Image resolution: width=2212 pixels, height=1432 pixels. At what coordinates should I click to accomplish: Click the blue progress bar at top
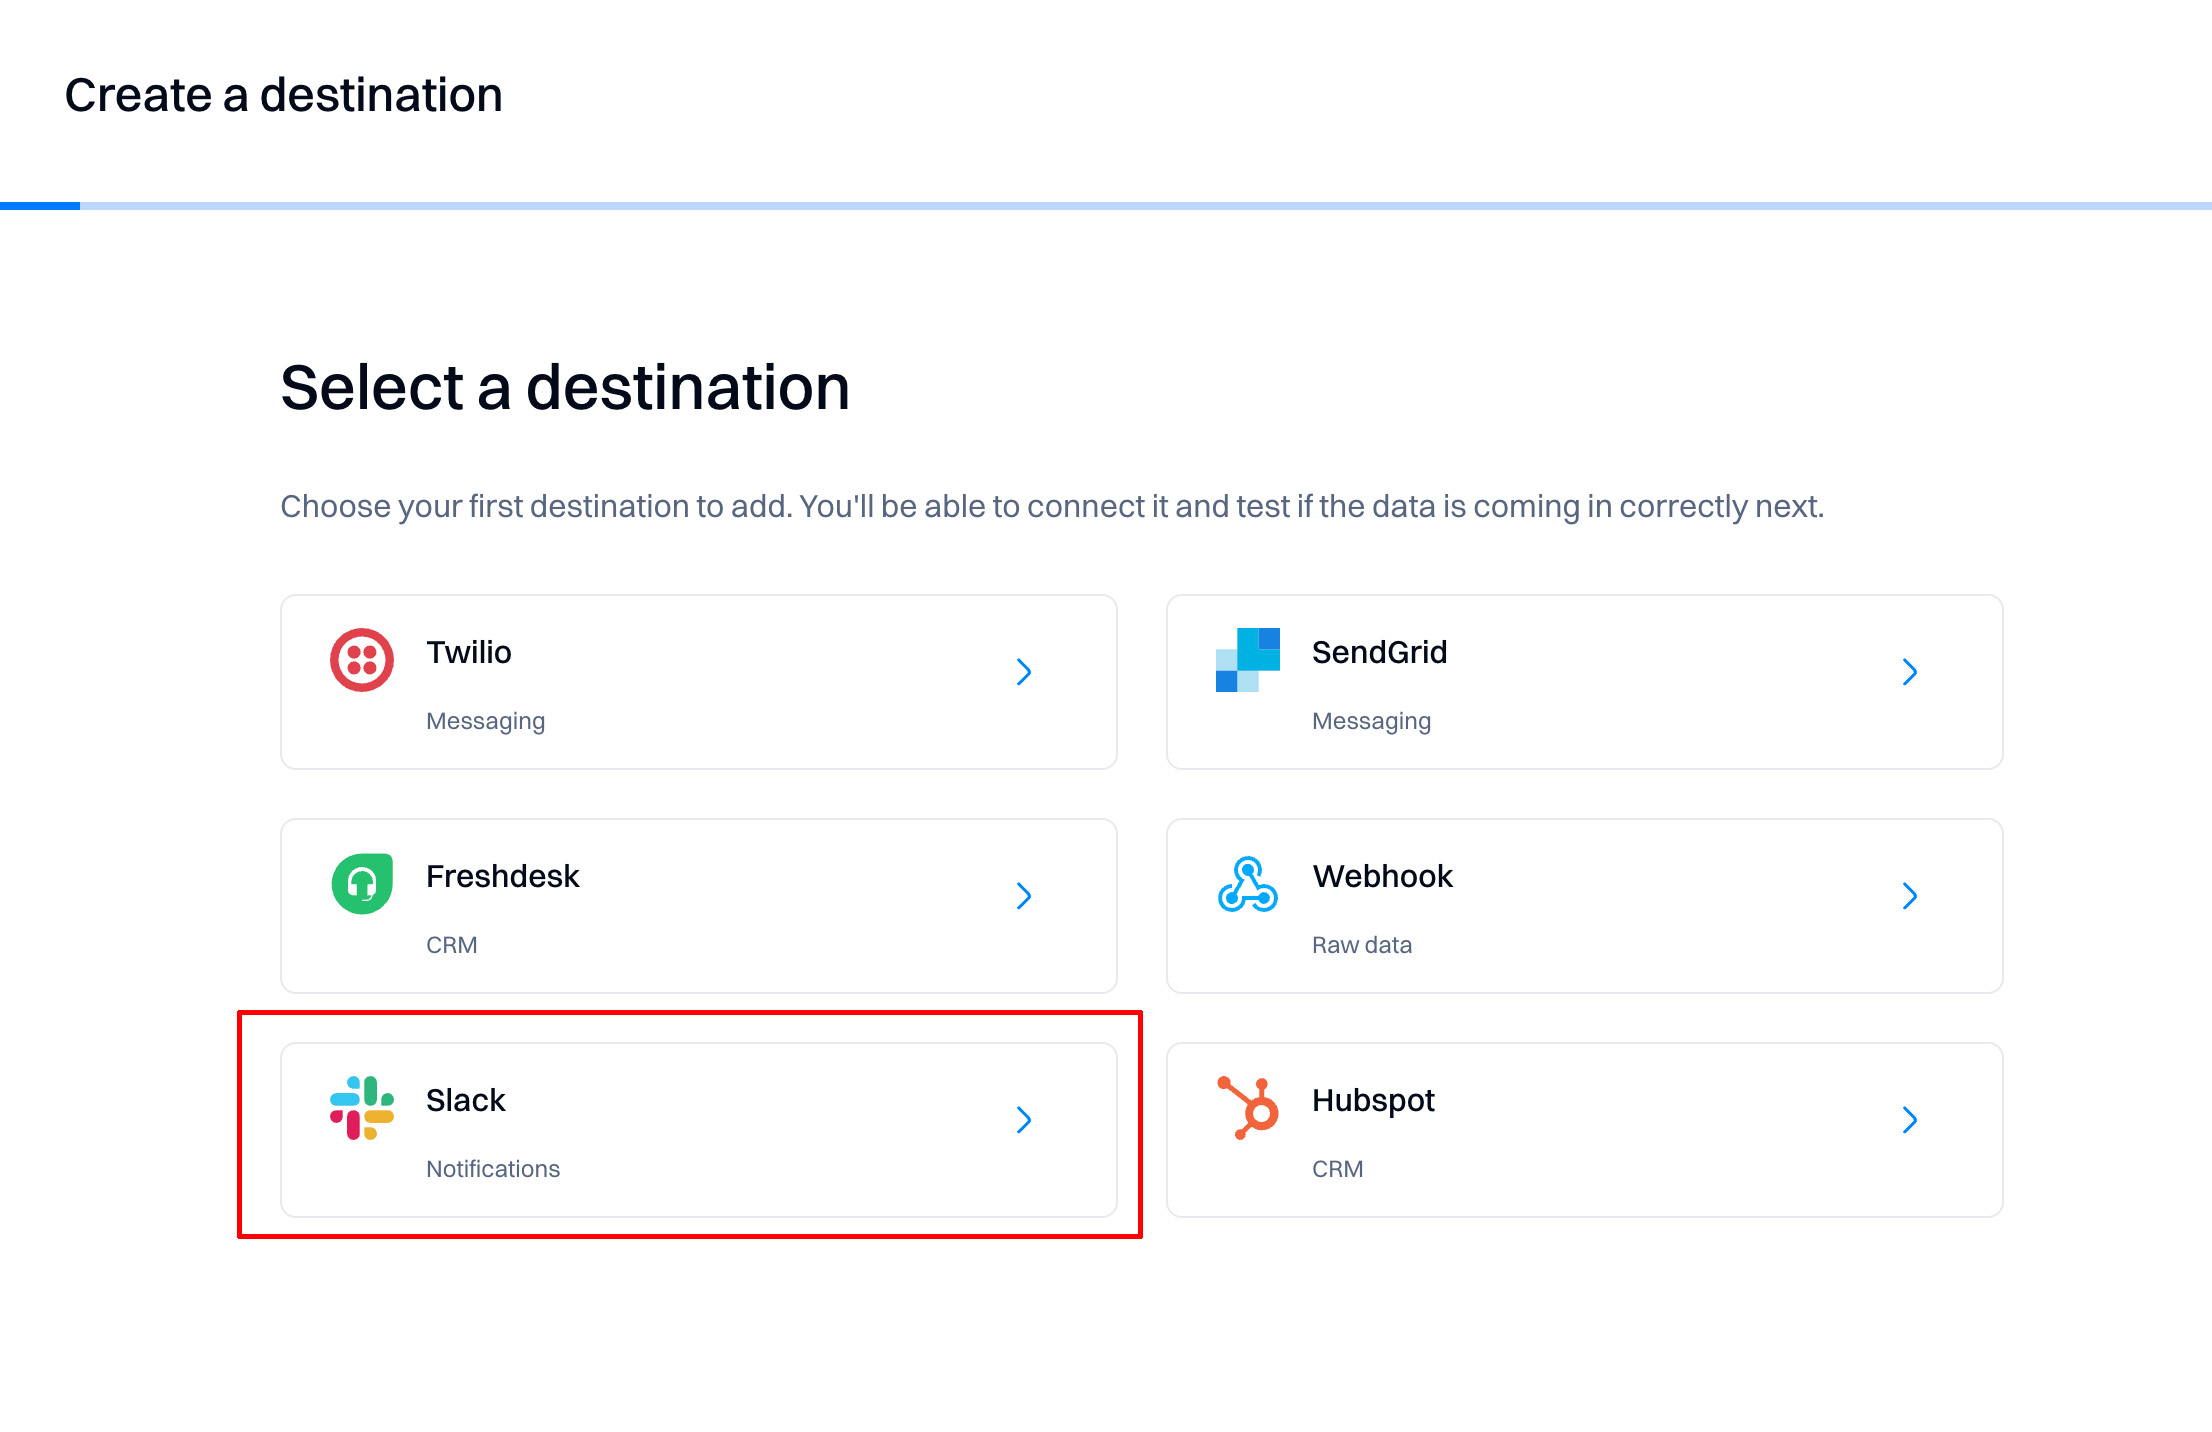40,206
